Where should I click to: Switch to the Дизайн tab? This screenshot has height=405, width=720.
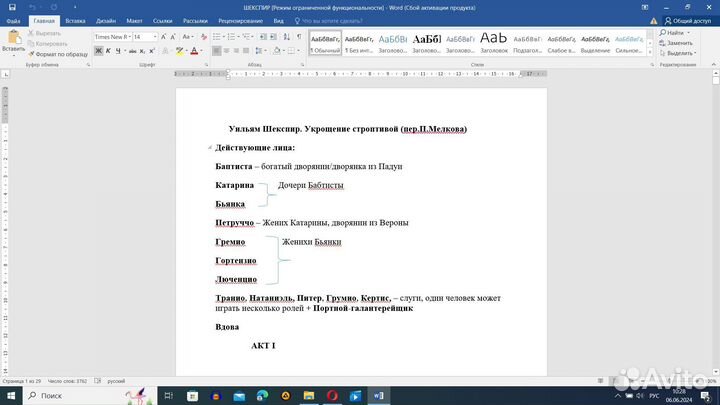[x=106, y=21]
